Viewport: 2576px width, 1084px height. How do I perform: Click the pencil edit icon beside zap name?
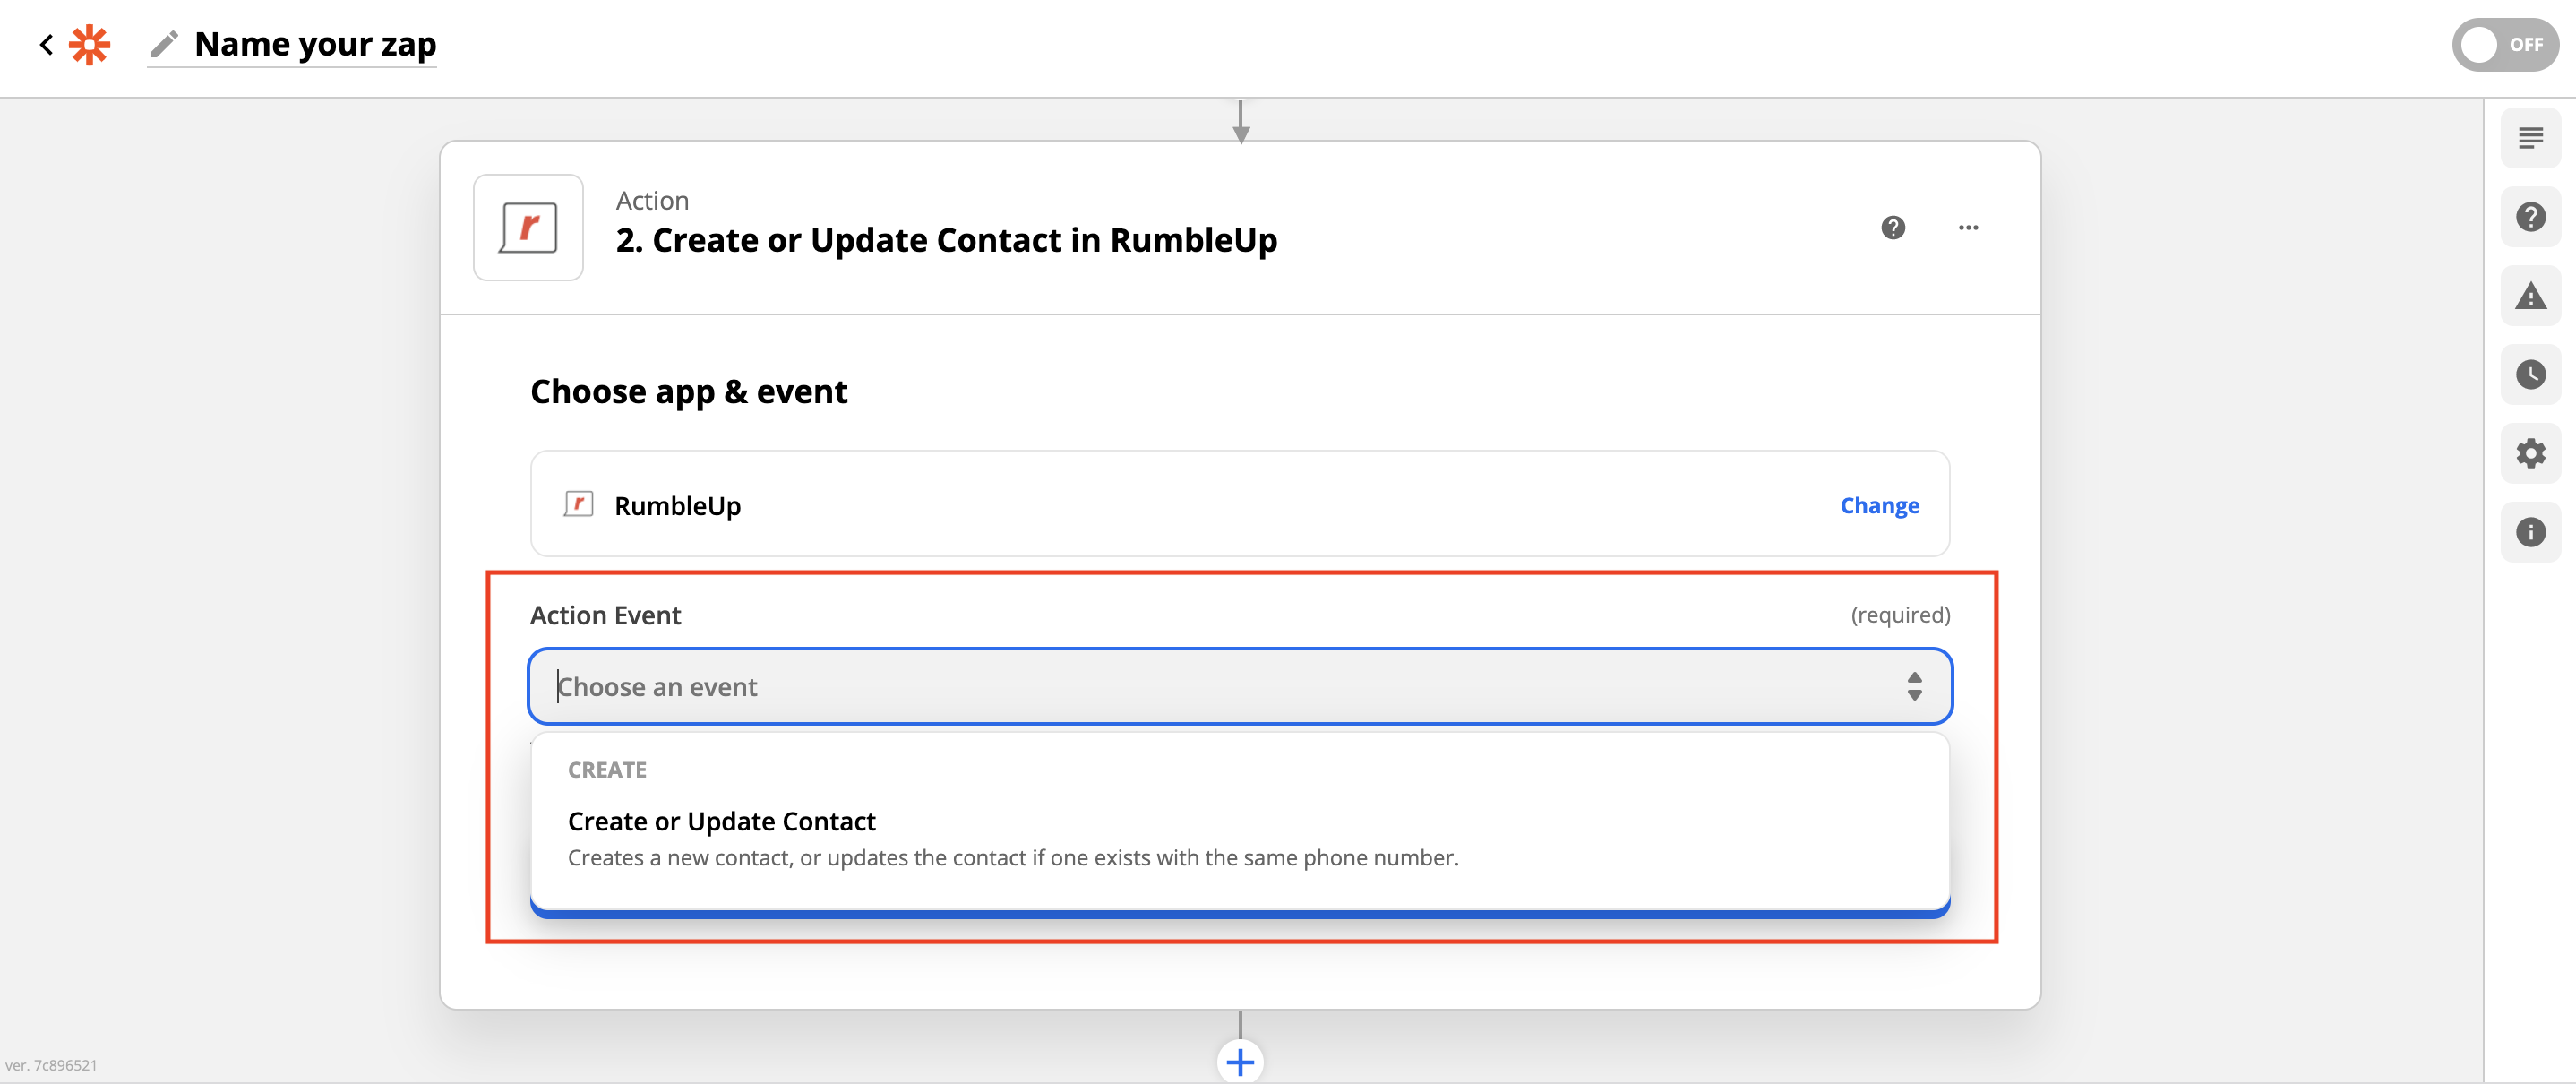point(164,45)
